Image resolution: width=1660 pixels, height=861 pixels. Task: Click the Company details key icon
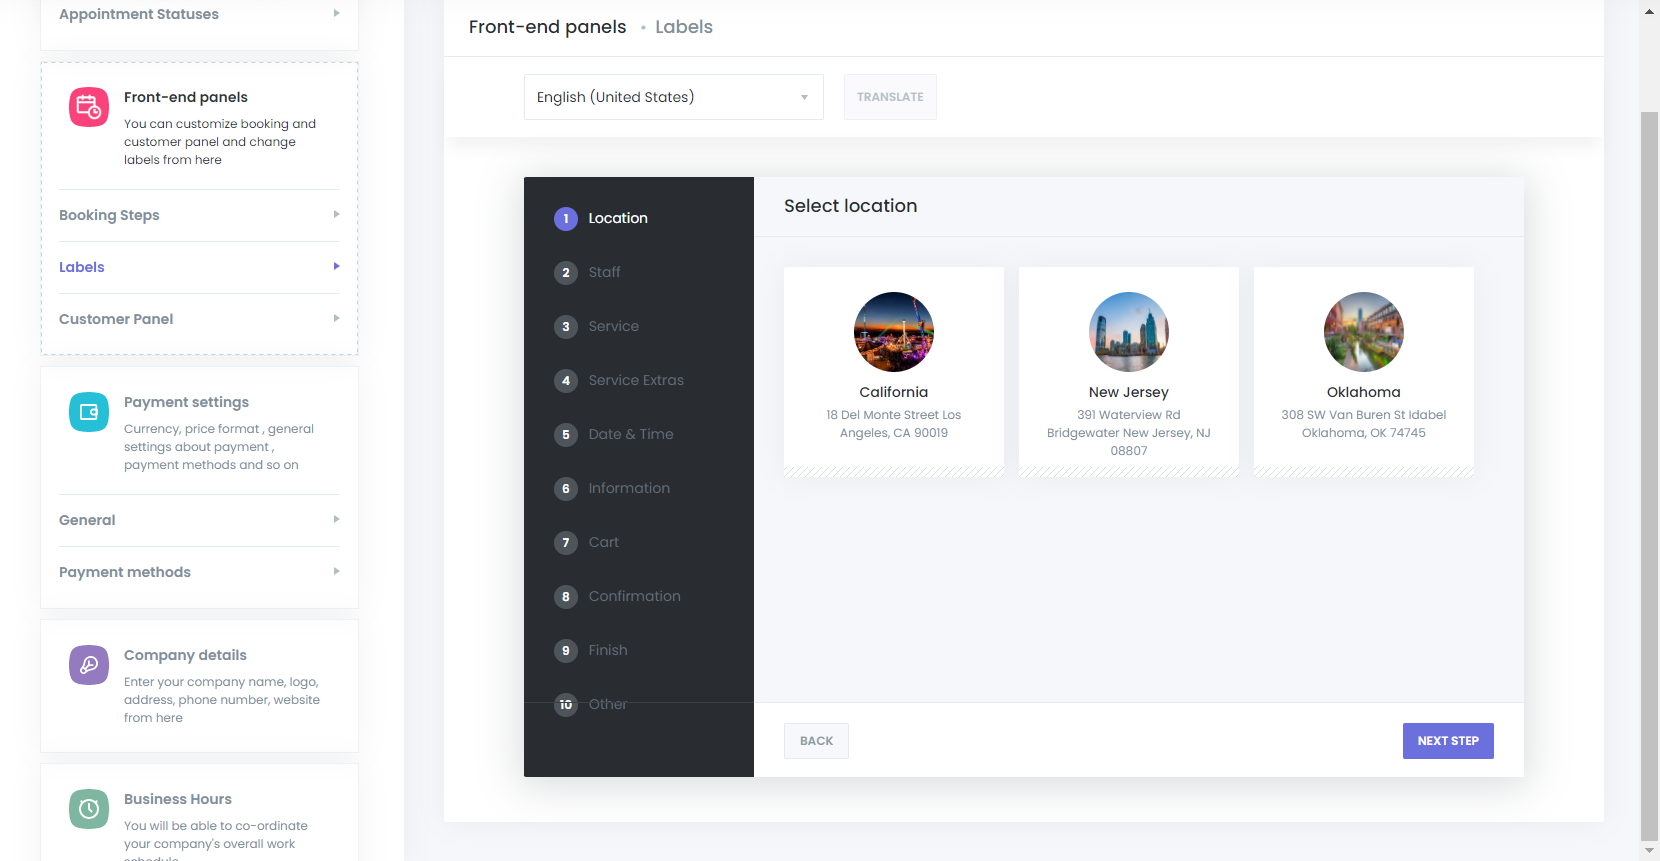click(89, 665)
